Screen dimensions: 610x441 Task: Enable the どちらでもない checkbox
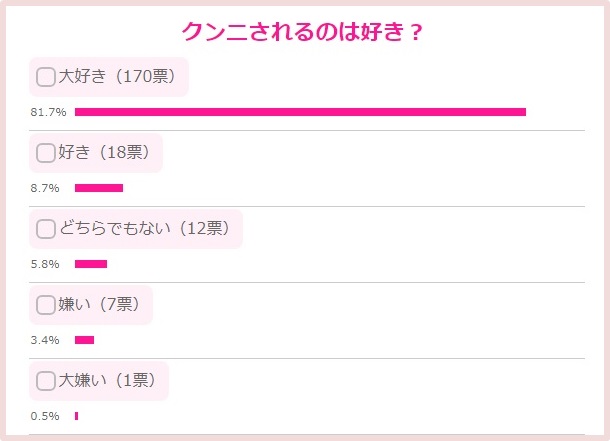pyautogui.click(x=45, y=229)
